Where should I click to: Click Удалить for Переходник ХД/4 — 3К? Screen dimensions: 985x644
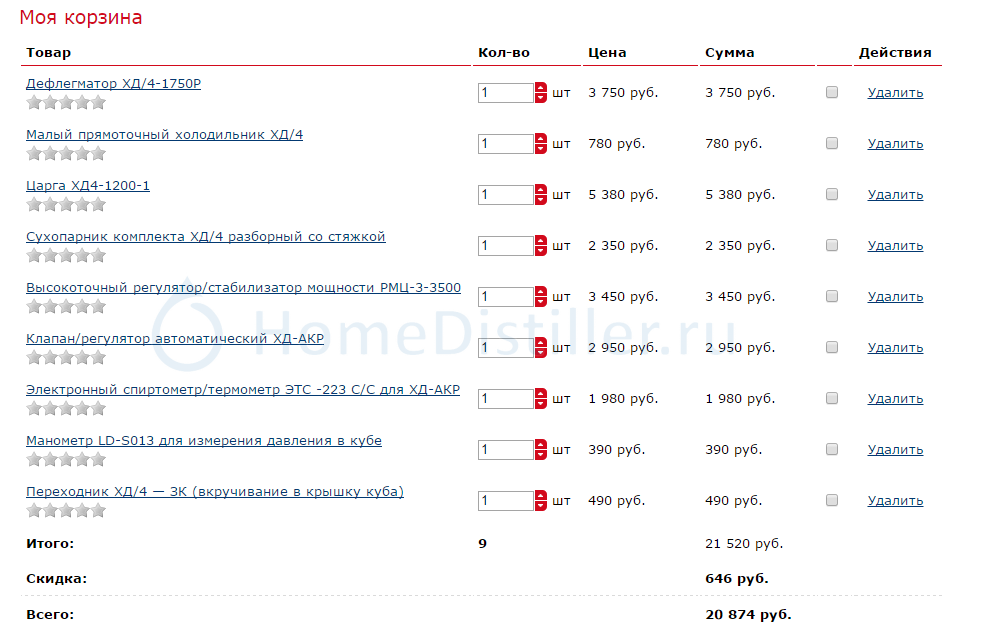coord(895,501)
